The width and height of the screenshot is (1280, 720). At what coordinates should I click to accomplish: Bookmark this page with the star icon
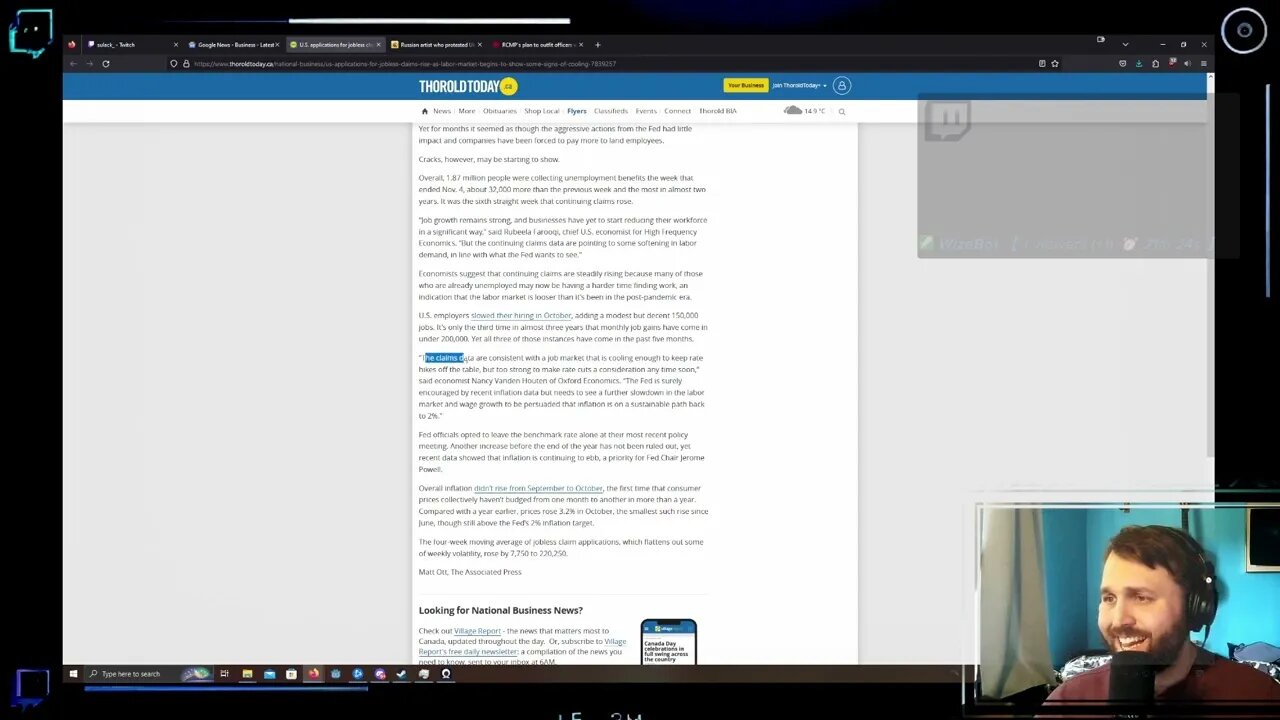pos(1054,63)
